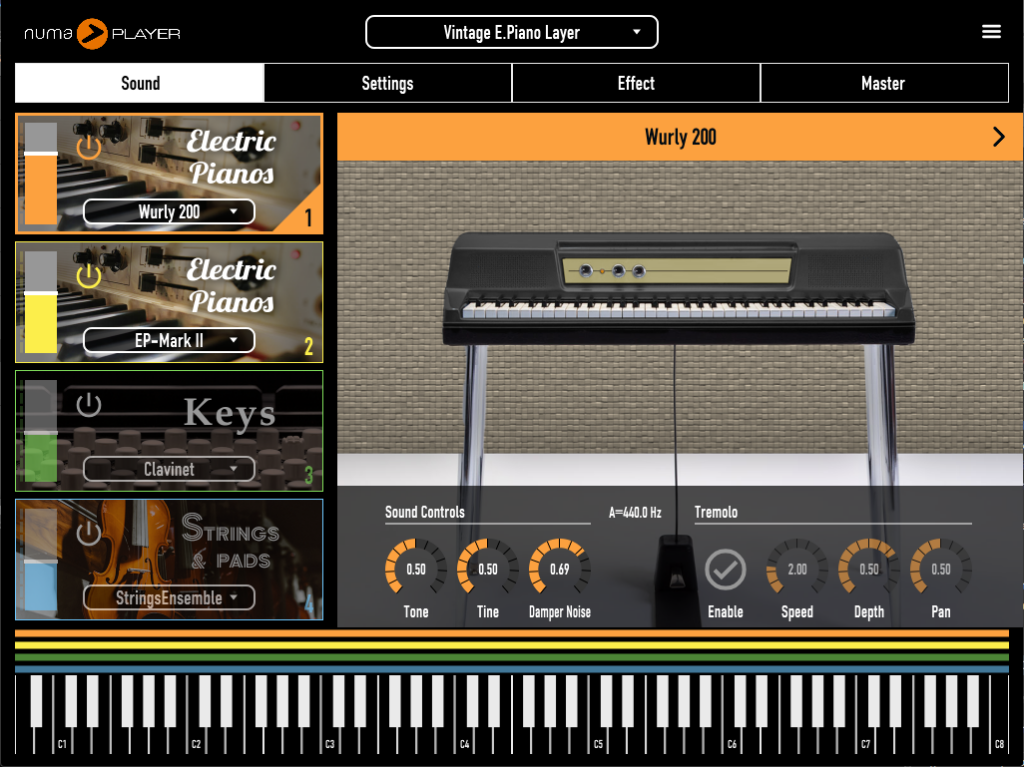The width and height of the screenshot is (1024, 768).
Task: Open the EP-Mark II sound dropdown
Action: coord(169,340)
